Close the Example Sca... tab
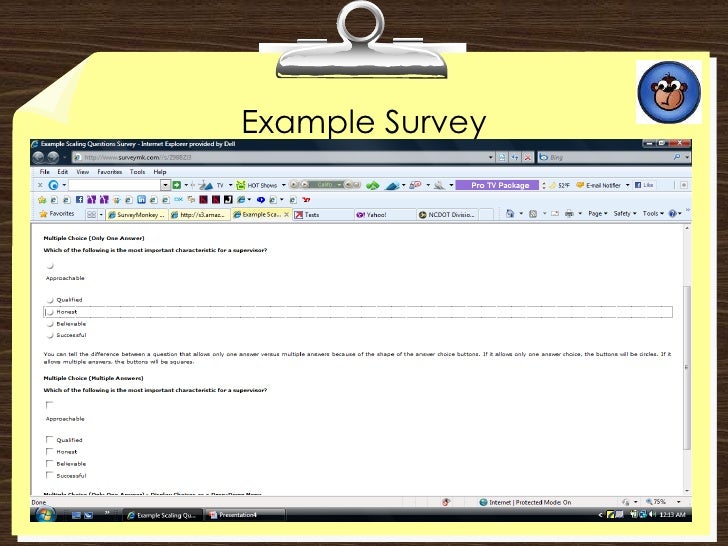The height and width of the screenshot is (546, 728). [x=286, y=214]
